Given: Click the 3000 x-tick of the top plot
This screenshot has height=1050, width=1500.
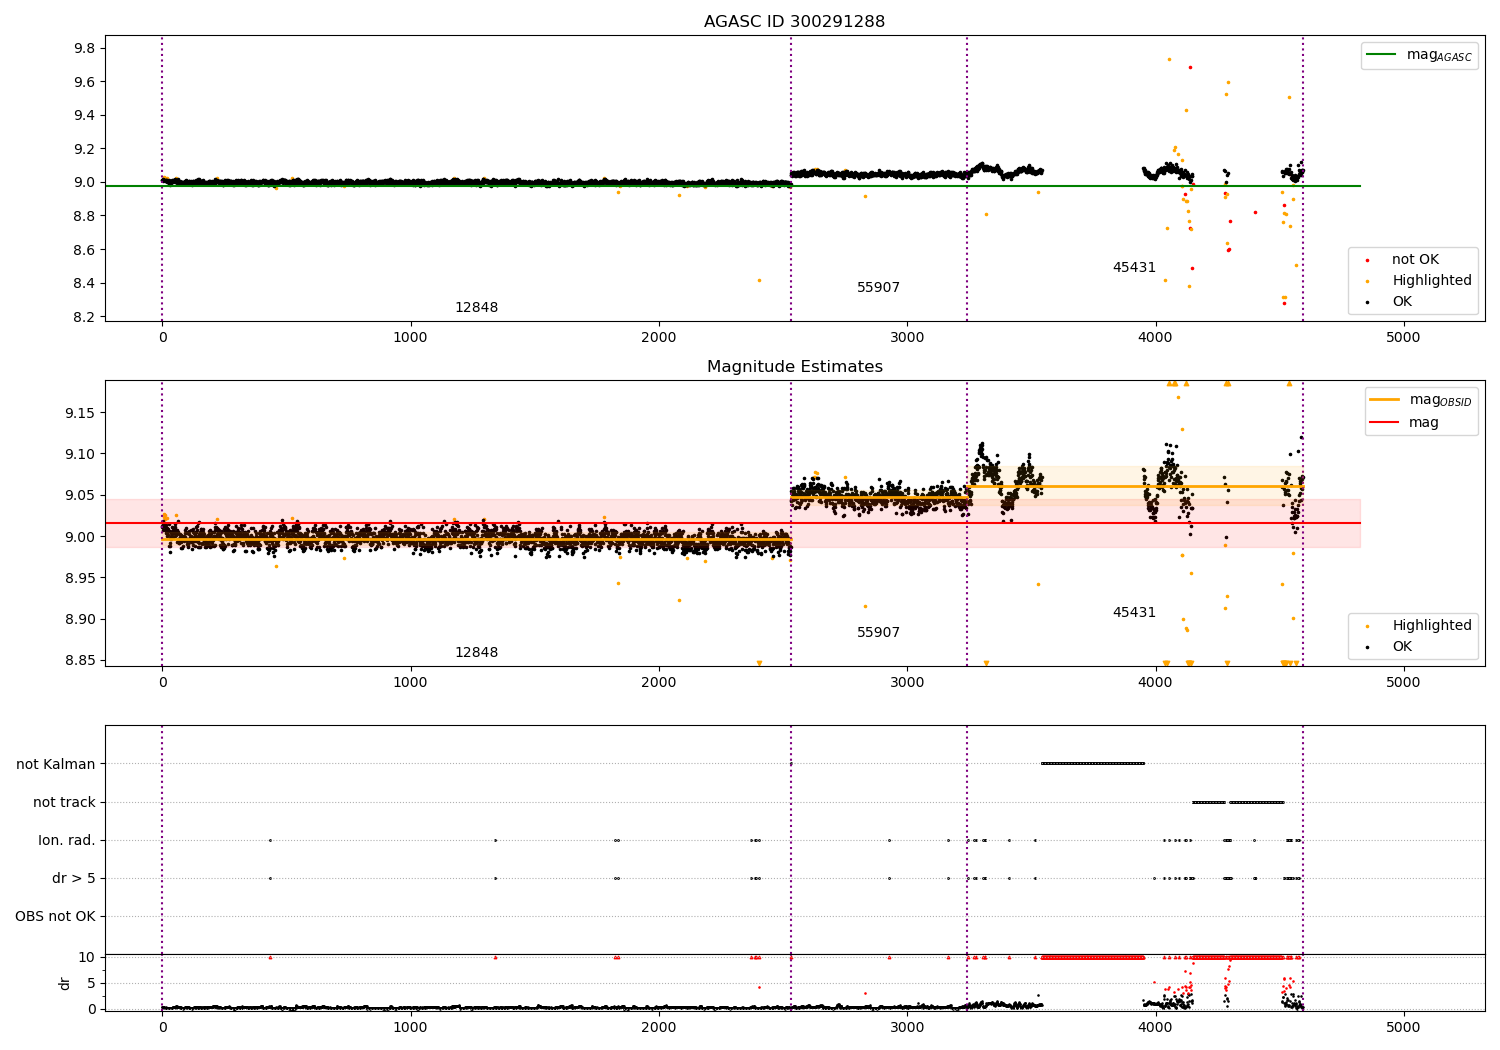Looking at the screenshot, I should pyautogui.click(x=907, y=337).
